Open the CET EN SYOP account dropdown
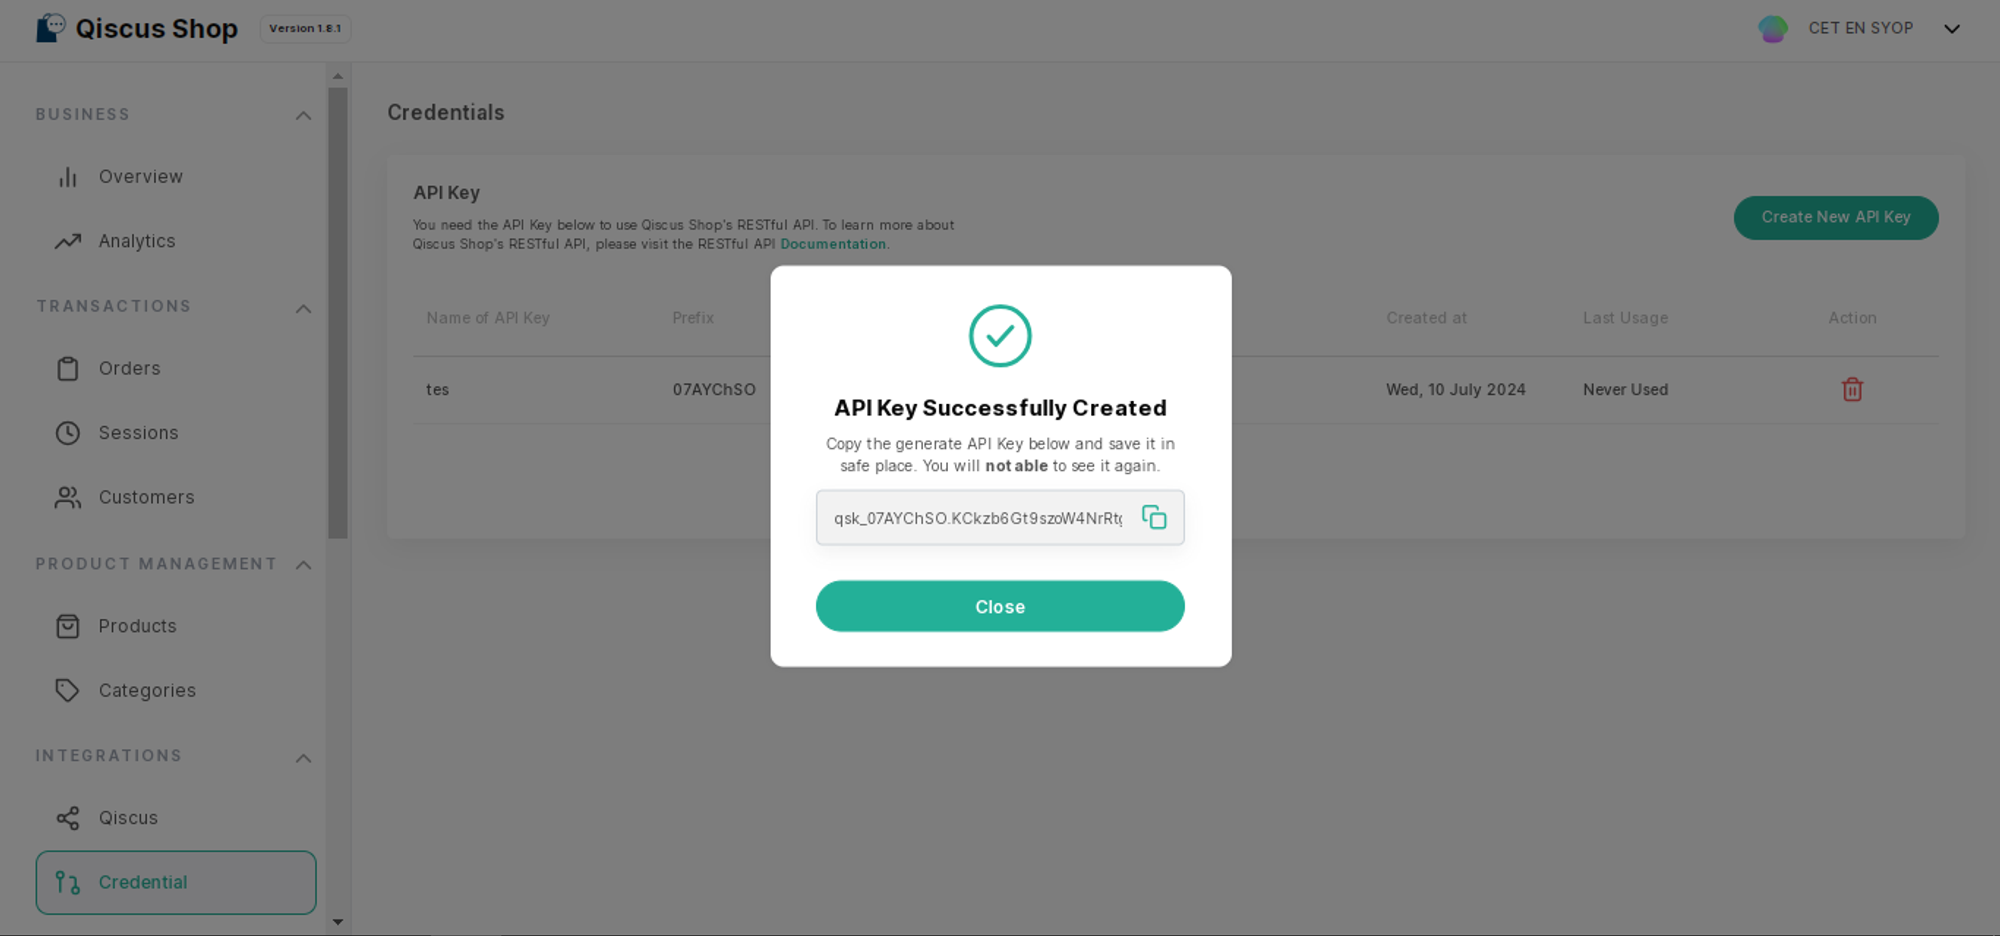Viewport: 2000px width, 936px height. click(1951, 29)
